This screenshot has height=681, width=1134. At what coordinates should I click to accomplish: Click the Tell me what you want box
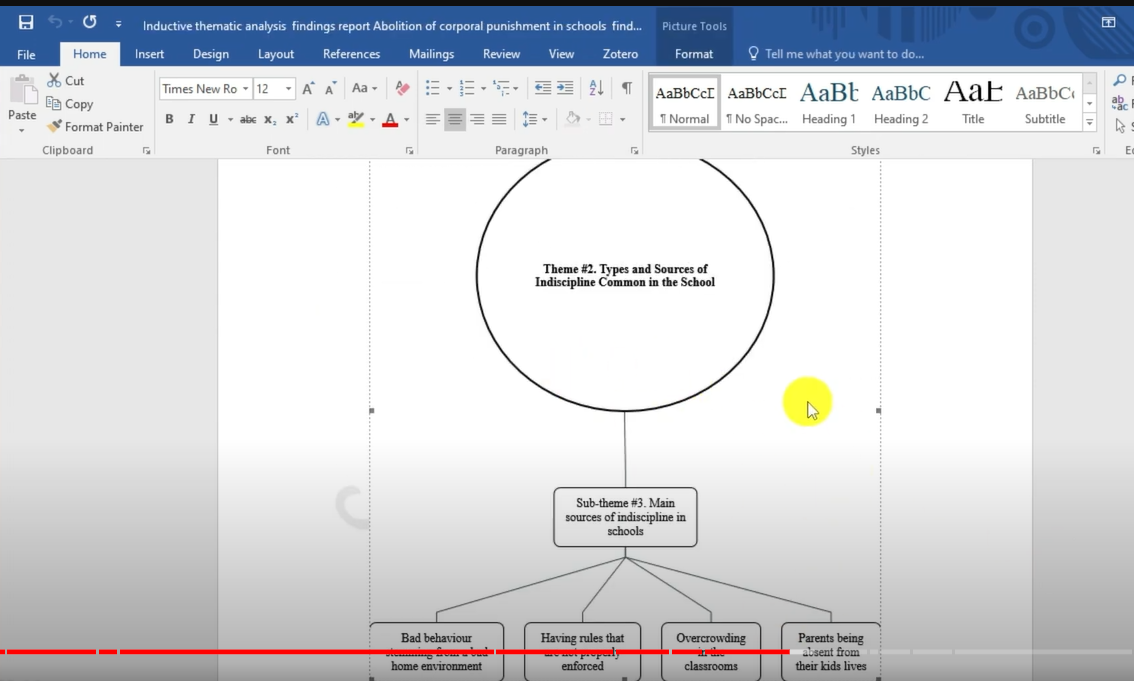836,54
